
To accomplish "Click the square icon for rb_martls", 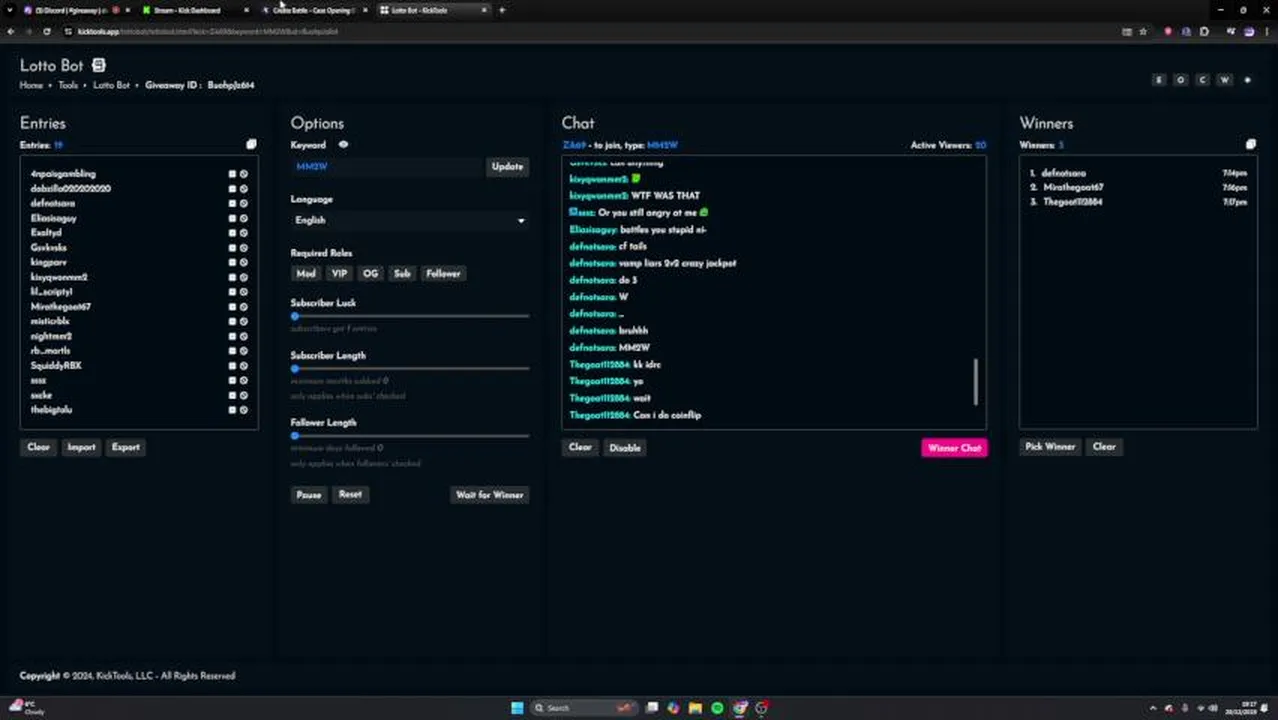I will click(x=232, y=351).
